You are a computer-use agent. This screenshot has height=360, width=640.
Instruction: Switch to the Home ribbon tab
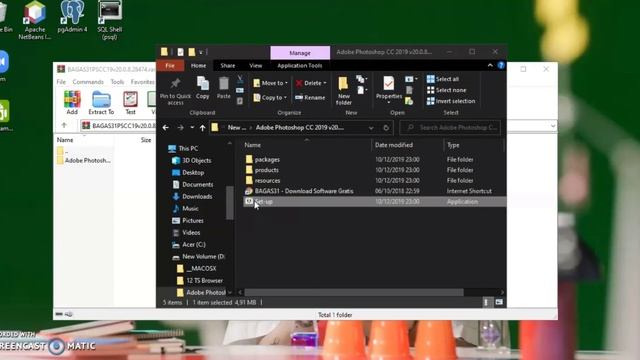pyautogui.click(x=198, y=65)
